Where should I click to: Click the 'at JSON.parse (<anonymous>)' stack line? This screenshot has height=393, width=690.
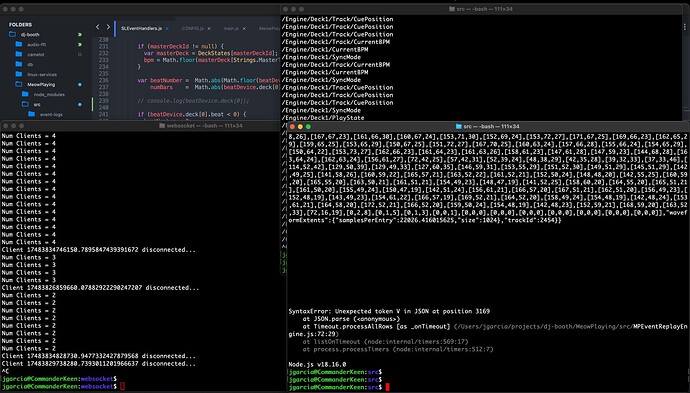click(x=351, y=319)
